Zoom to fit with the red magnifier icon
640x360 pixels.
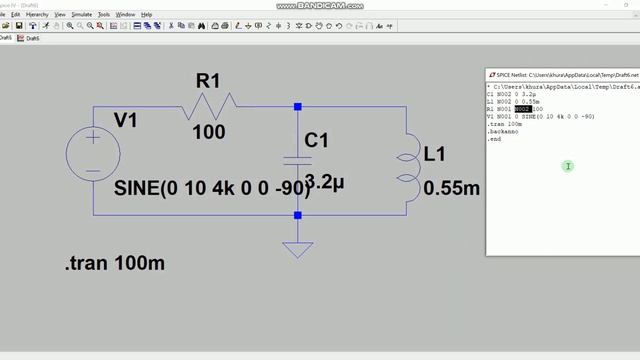[x=100, y=26]
